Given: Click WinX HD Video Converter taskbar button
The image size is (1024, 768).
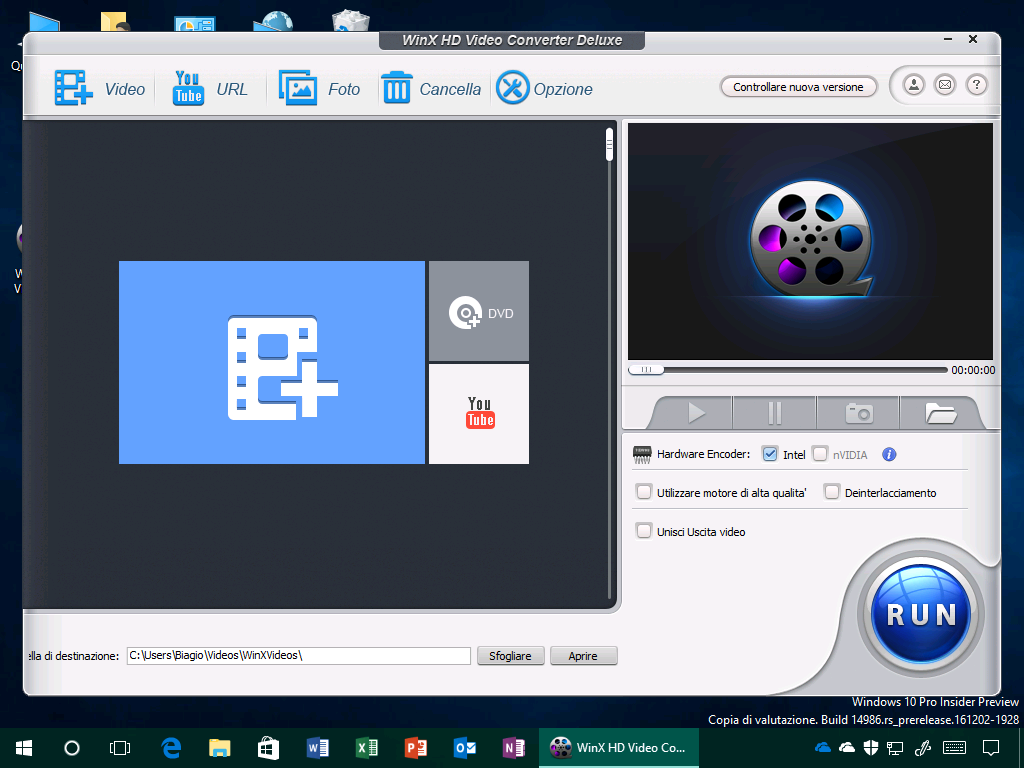Looking at the screenshot, I should 618,748.
